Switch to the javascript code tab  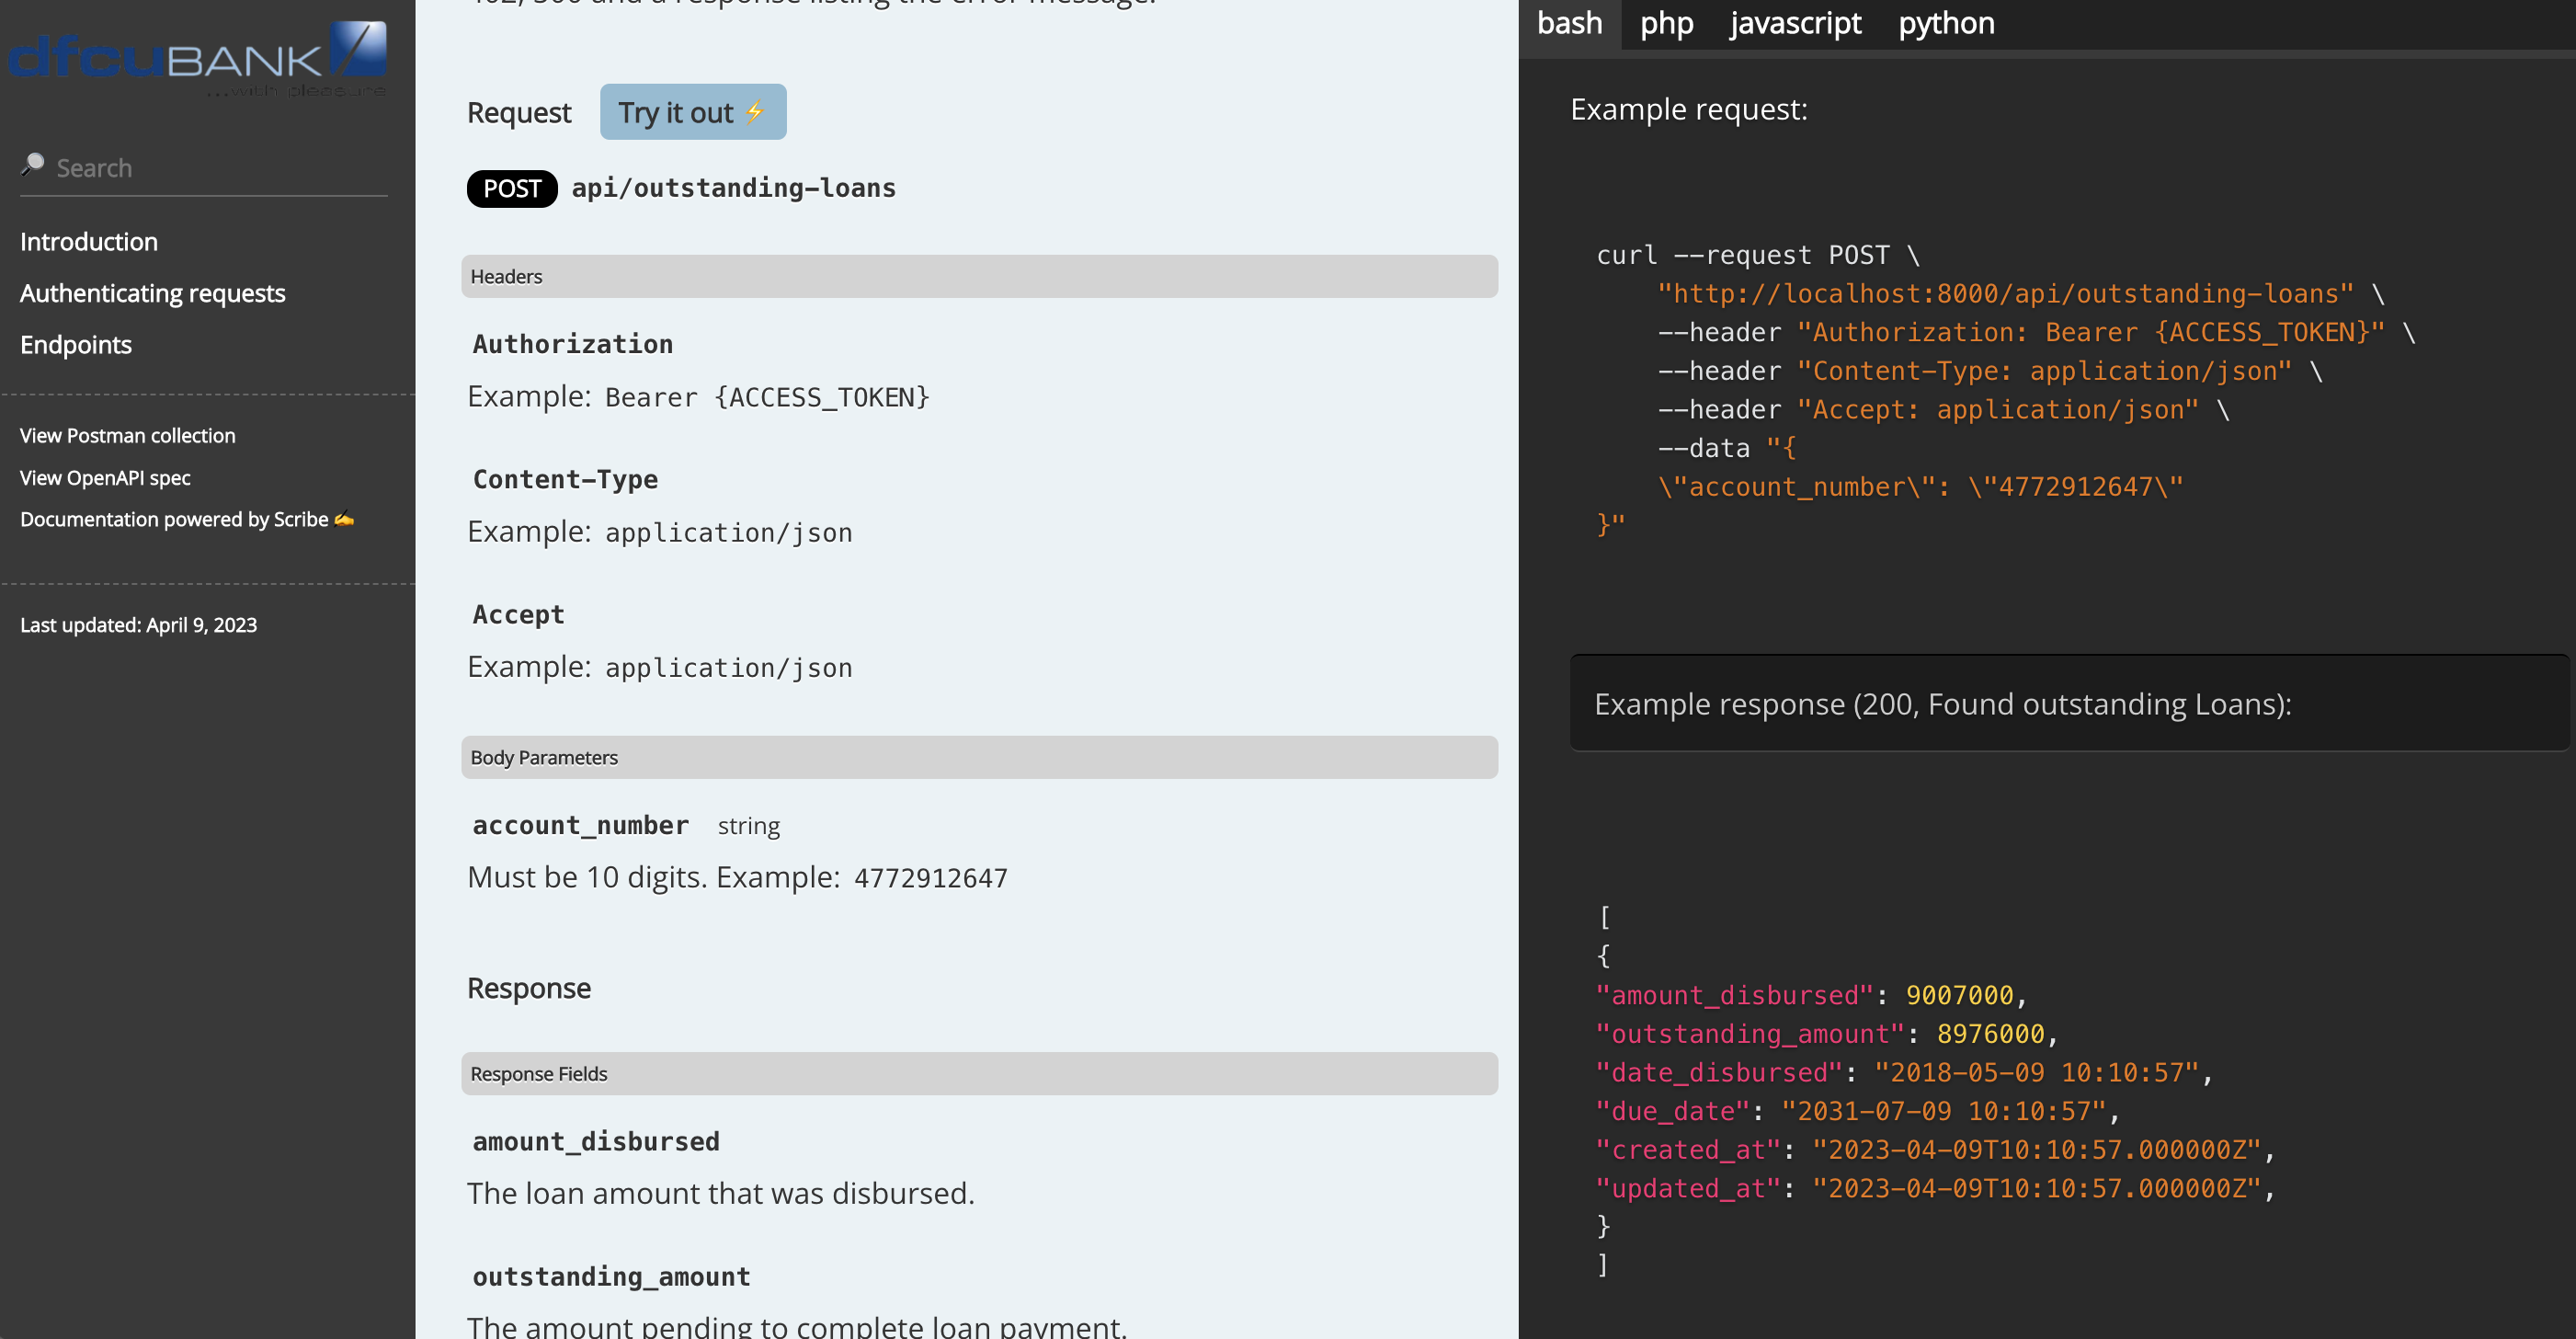[x=1795, y=23]
